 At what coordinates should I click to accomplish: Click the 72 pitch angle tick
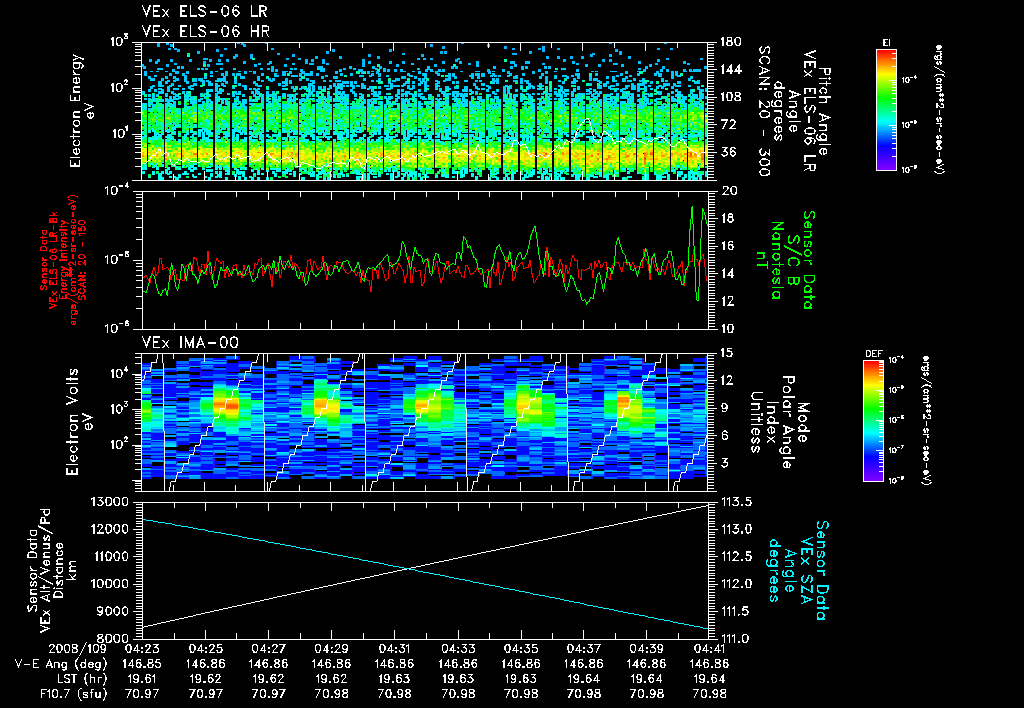pyautogui.click(x=728, y=124)
